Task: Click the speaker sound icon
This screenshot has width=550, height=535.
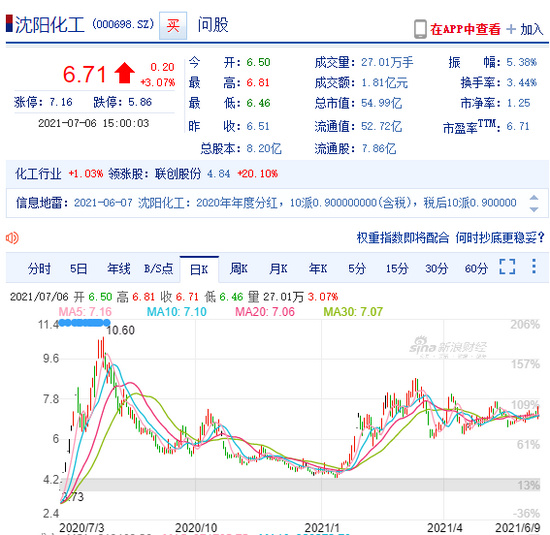Action: click(x=12, y=238)
